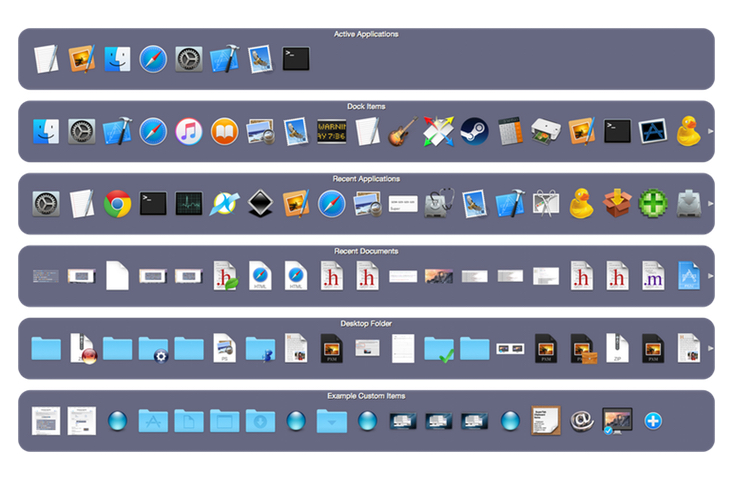
Task: Open System Preferences in Active Applications row
Action: pos(189,59)
